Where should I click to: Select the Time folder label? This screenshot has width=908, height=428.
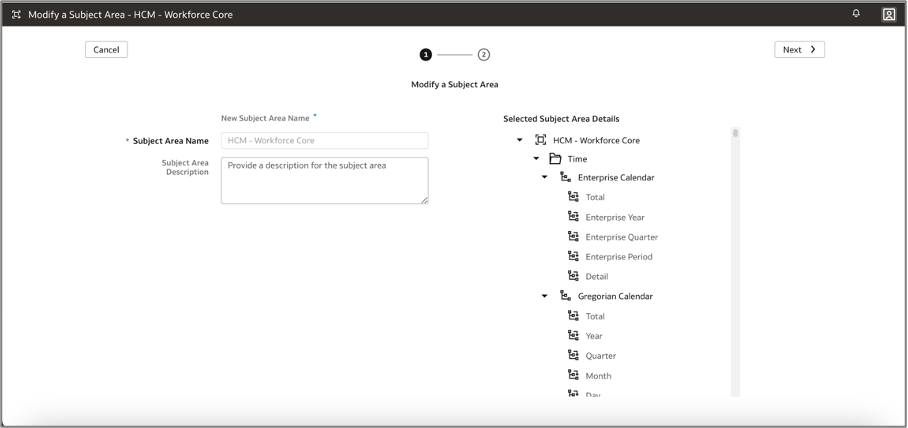(x=577, y=159)
